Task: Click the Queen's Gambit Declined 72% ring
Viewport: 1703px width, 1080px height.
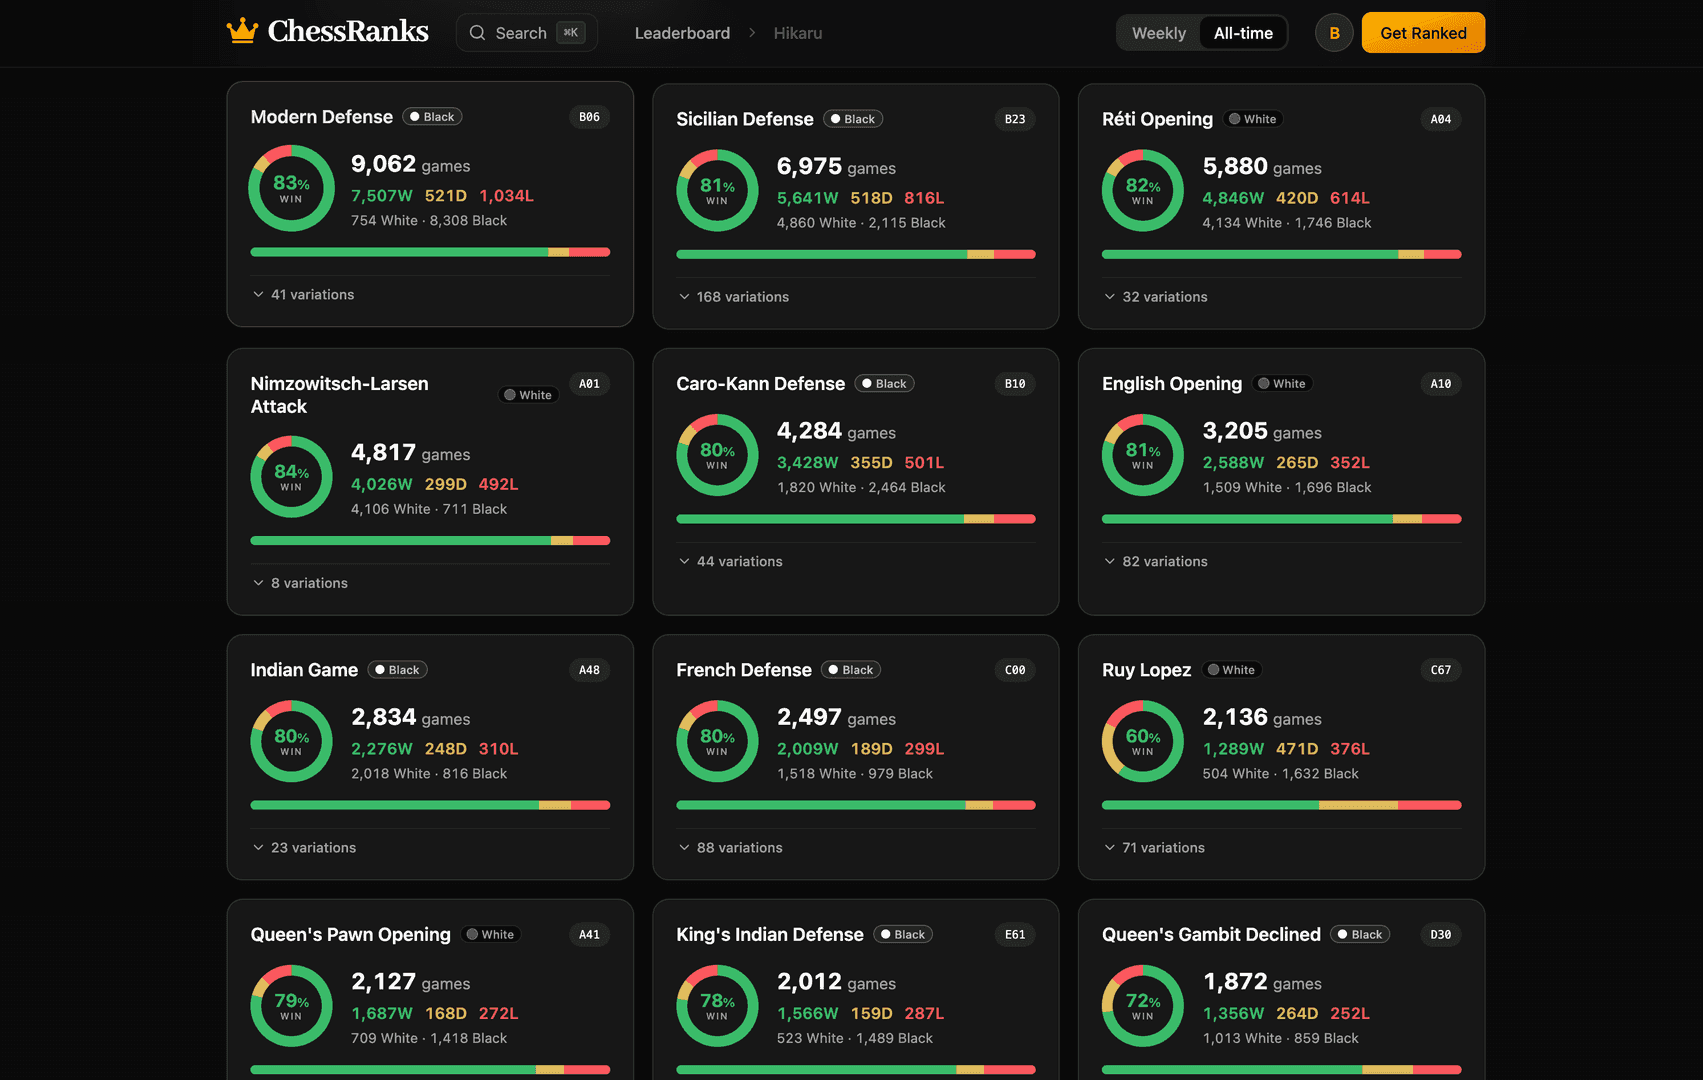Action: 1143,1006
